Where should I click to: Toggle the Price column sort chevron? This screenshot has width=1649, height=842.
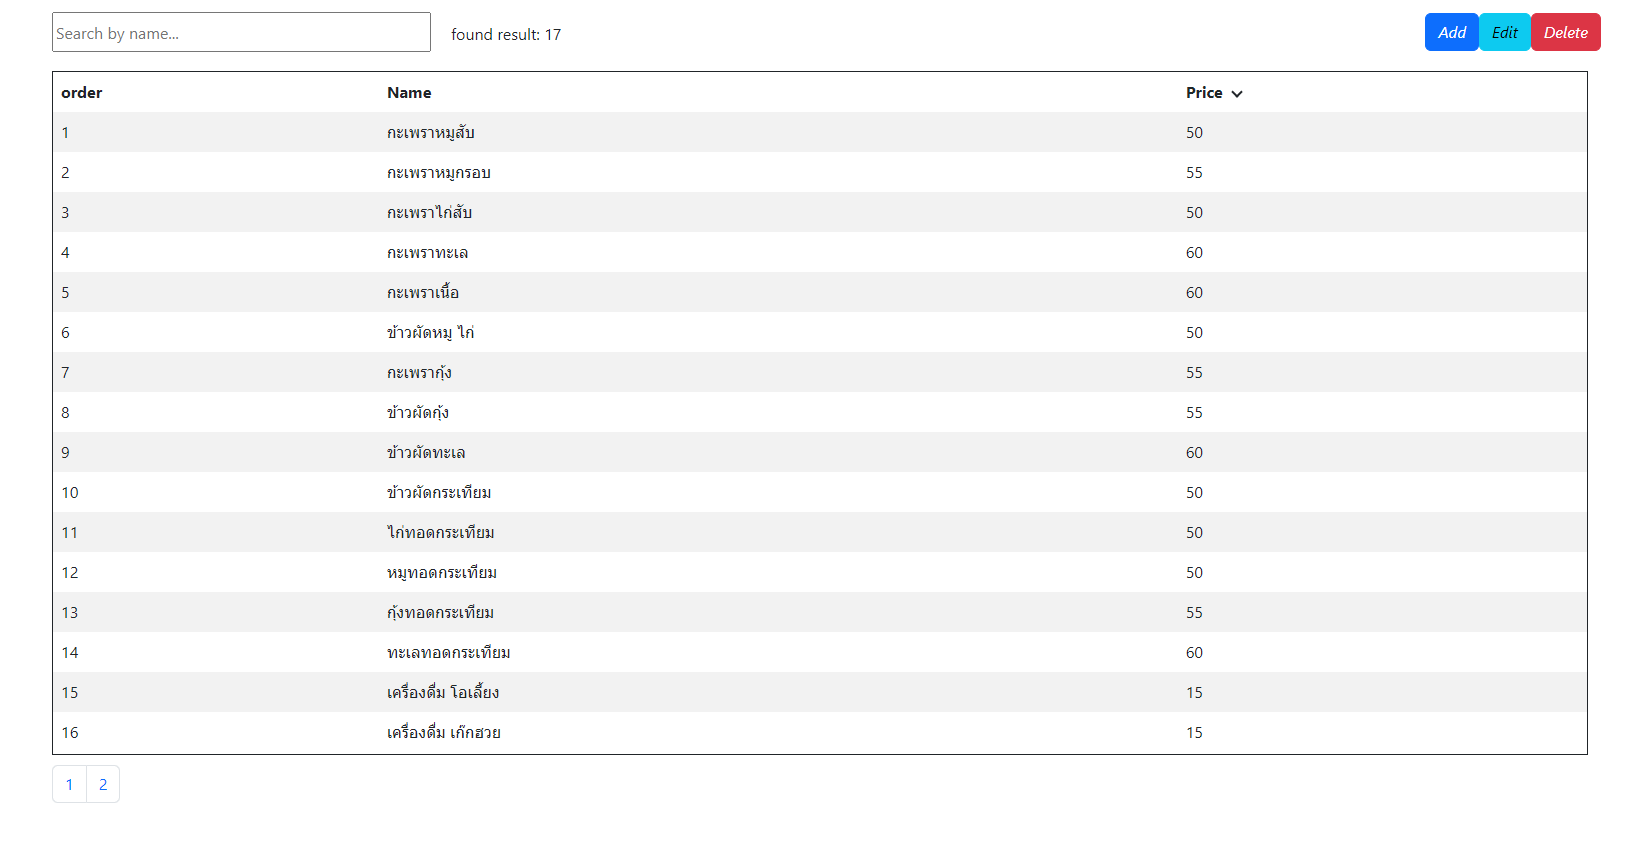tap(1237, 93)
